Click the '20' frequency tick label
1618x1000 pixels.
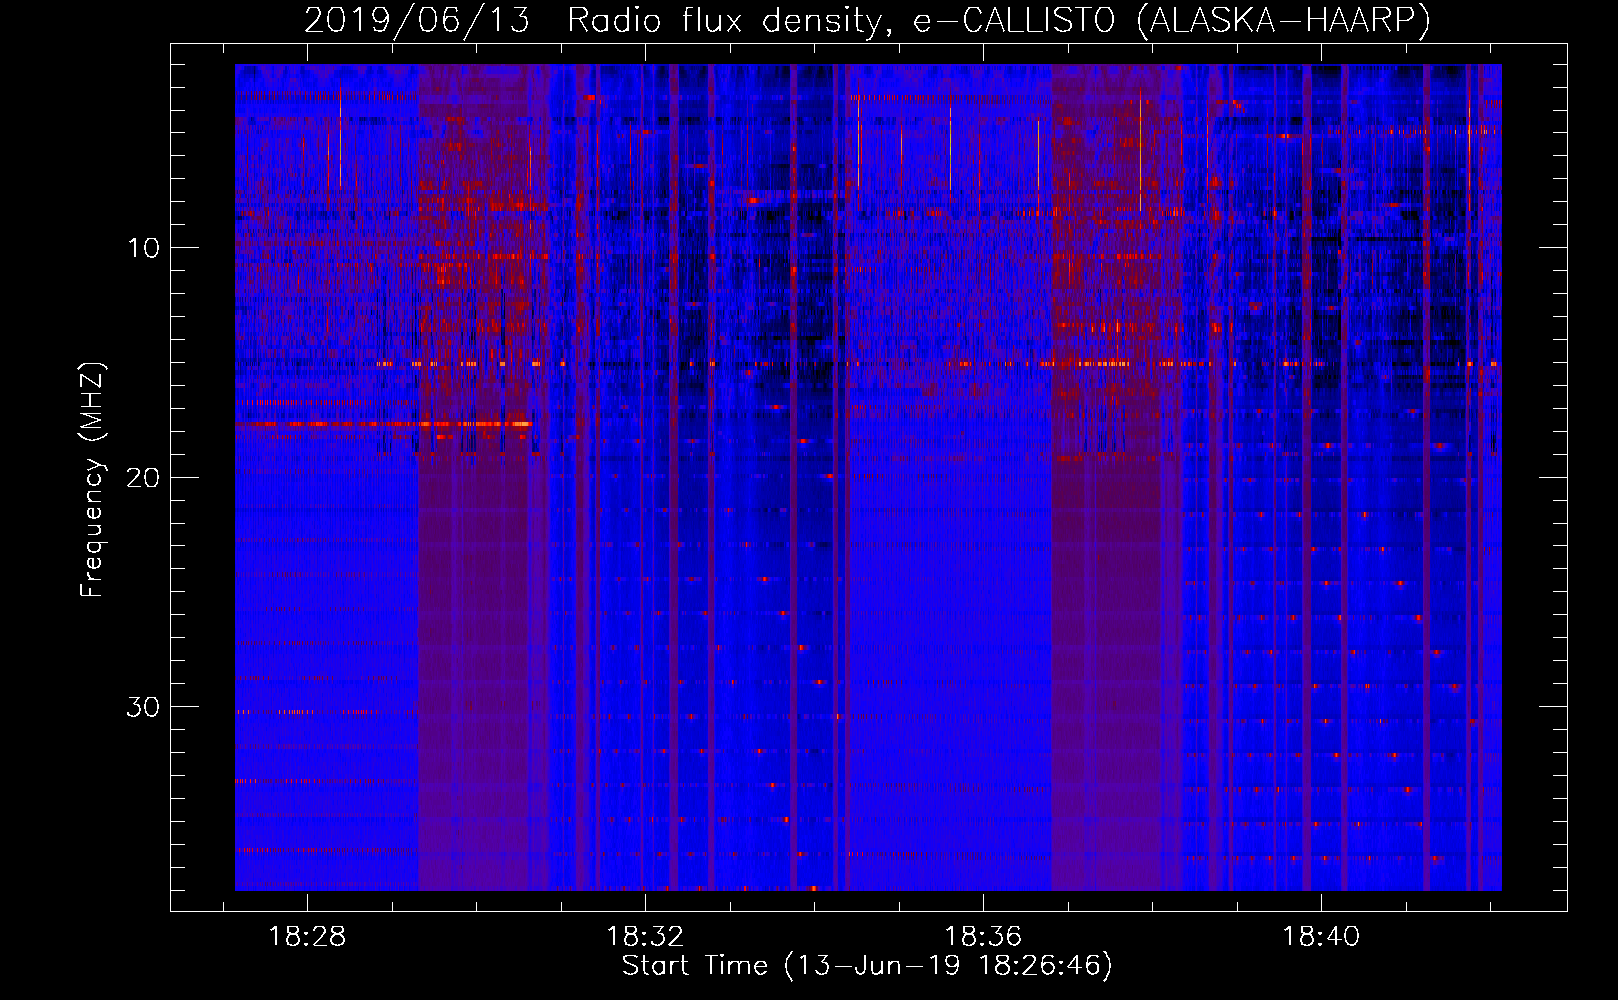[x=143, y=477]
